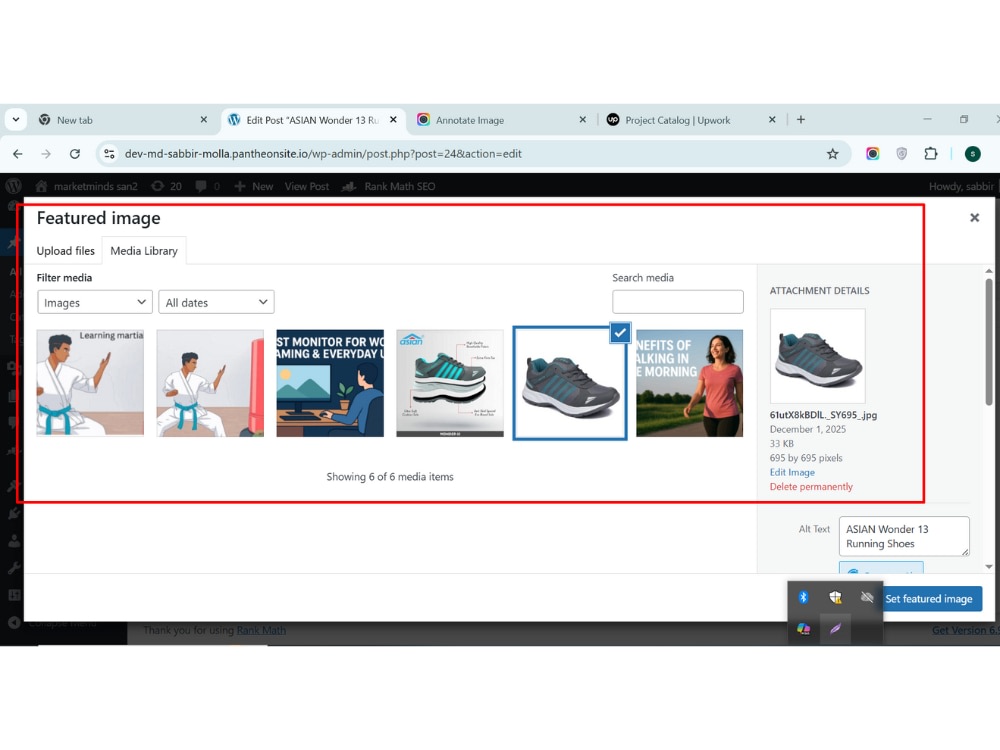Click Delete permanently link
The height and width of the screenshot is (750, 1000).
click(811, 487)
